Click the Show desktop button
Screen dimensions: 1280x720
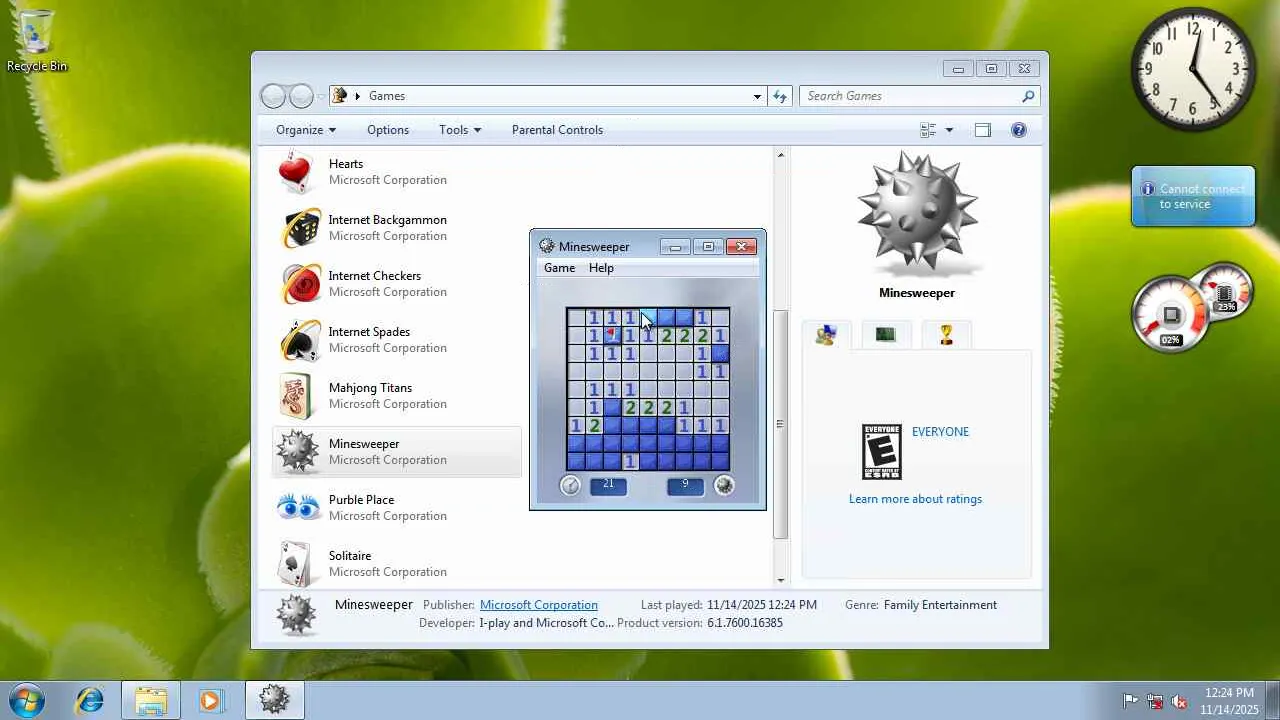coord(1273,701)
